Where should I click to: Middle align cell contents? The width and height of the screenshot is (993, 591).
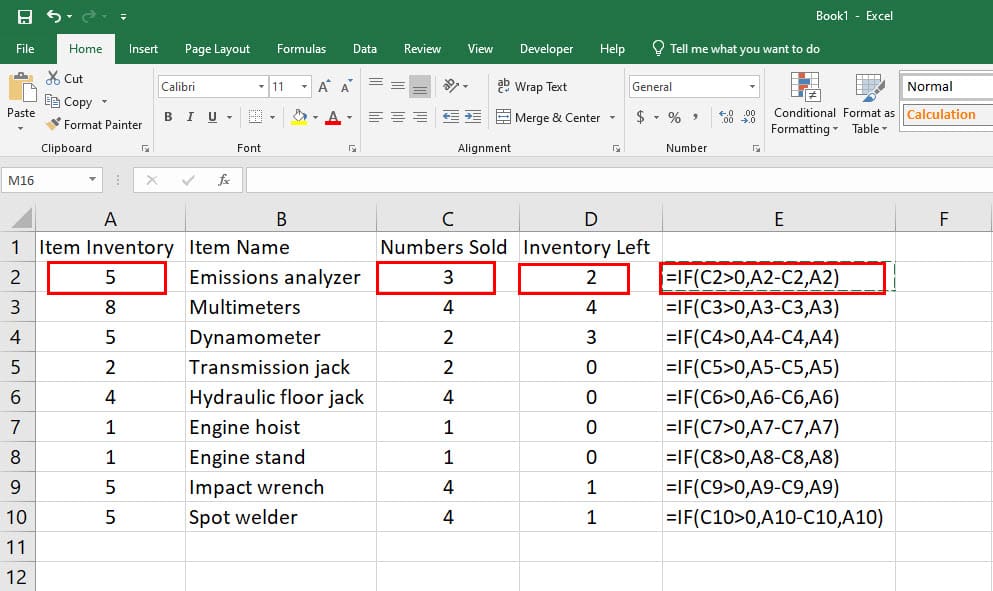coord(398,86)
